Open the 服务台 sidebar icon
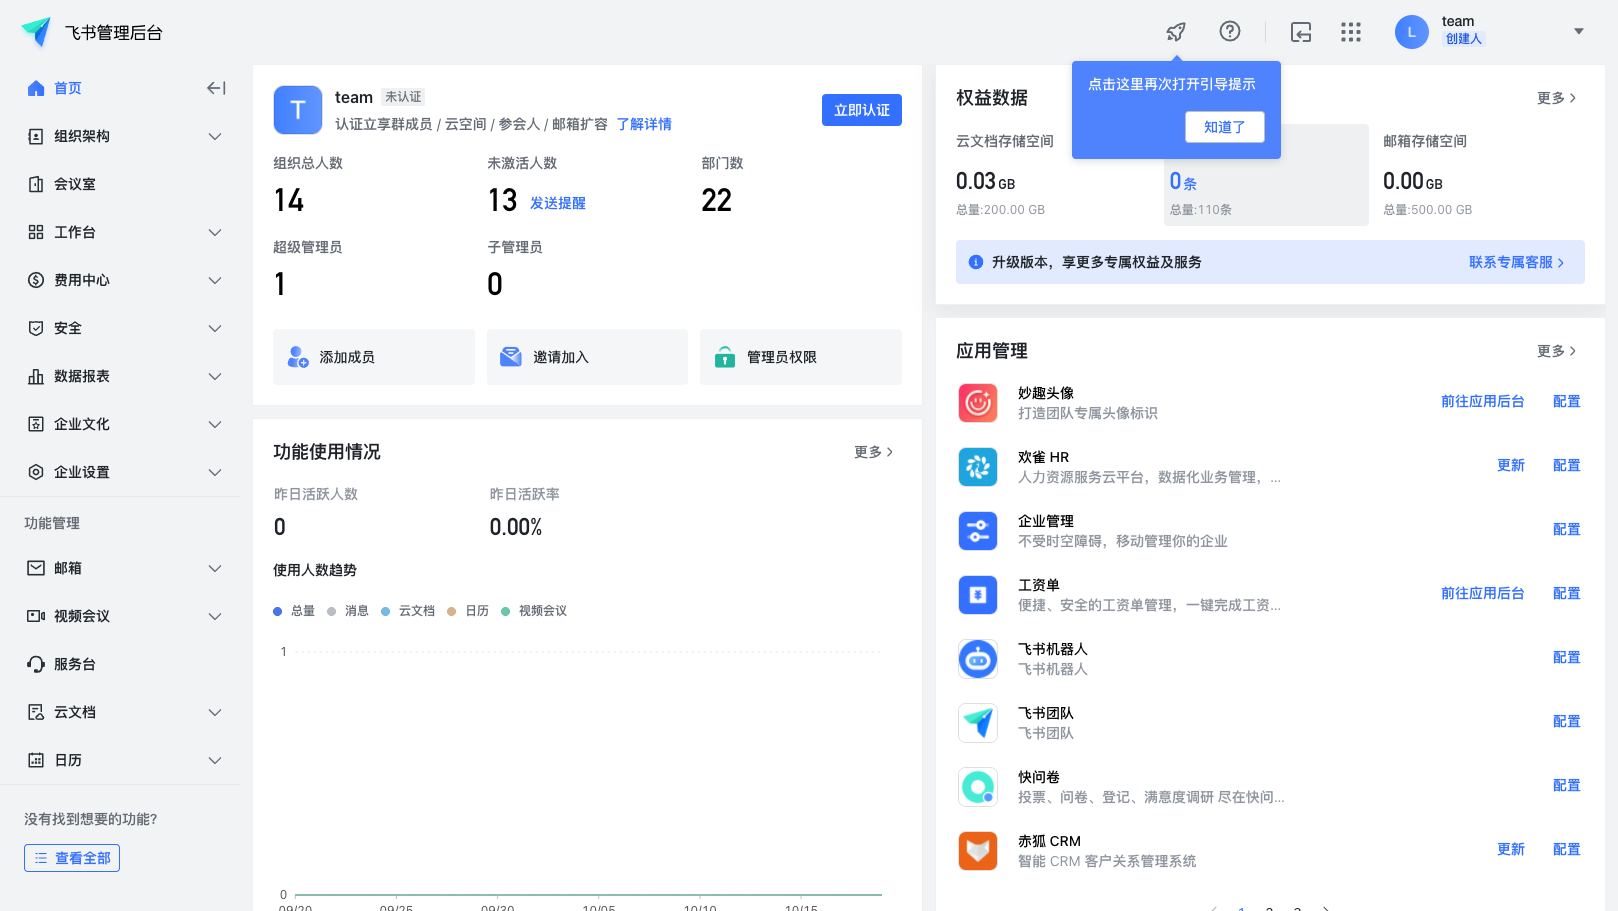 (35, 663)
